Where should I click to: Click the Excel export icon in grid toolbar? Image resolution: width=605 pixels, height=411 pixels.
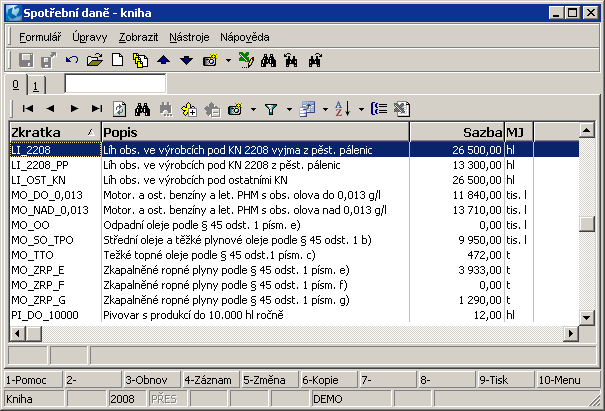(x=402, y=109)
